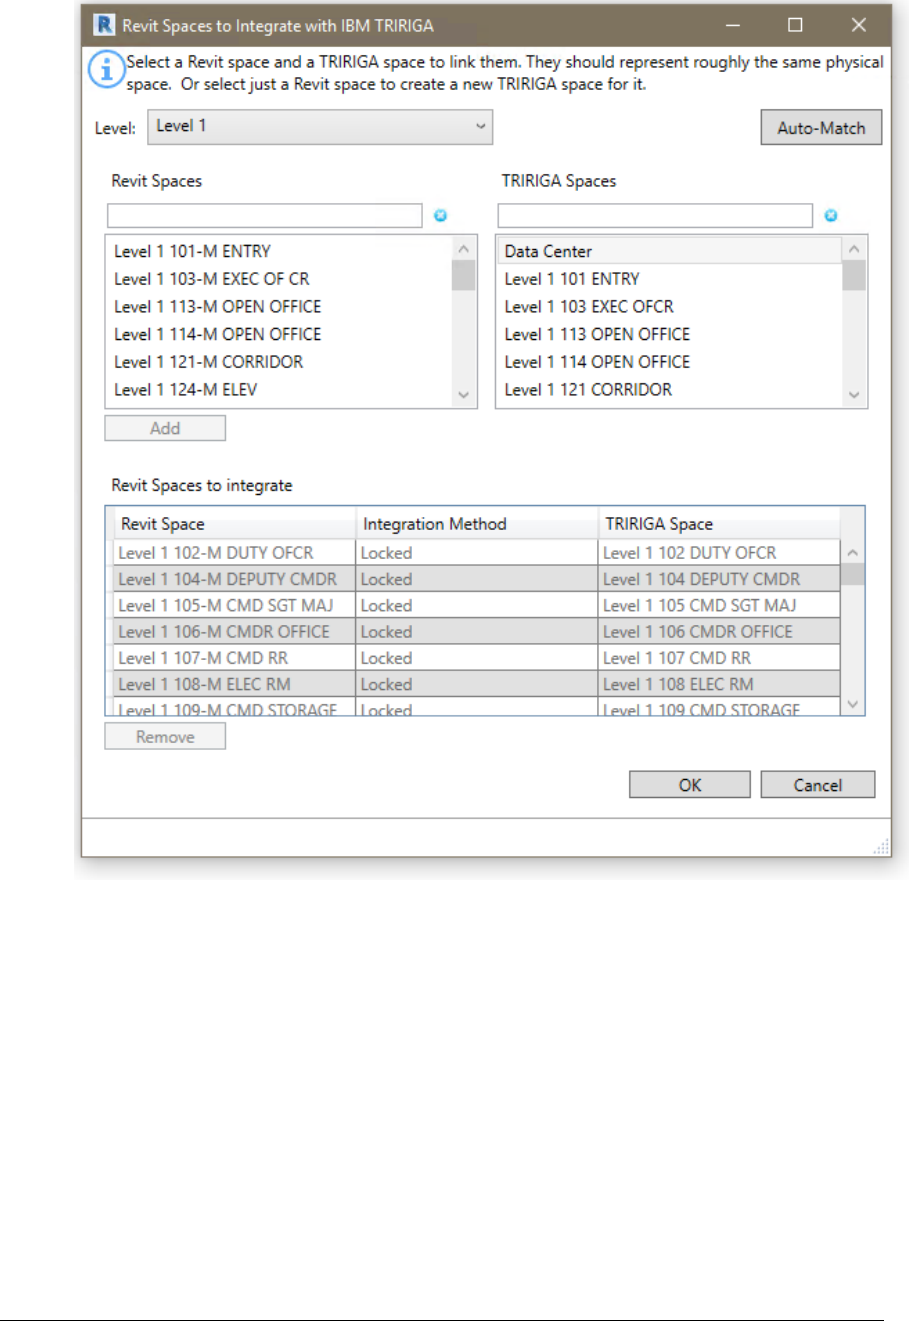The height and width of the screenshot is (1321, 909).
Task: Focus the Revit Spaces search field
Action: [265, 216]
